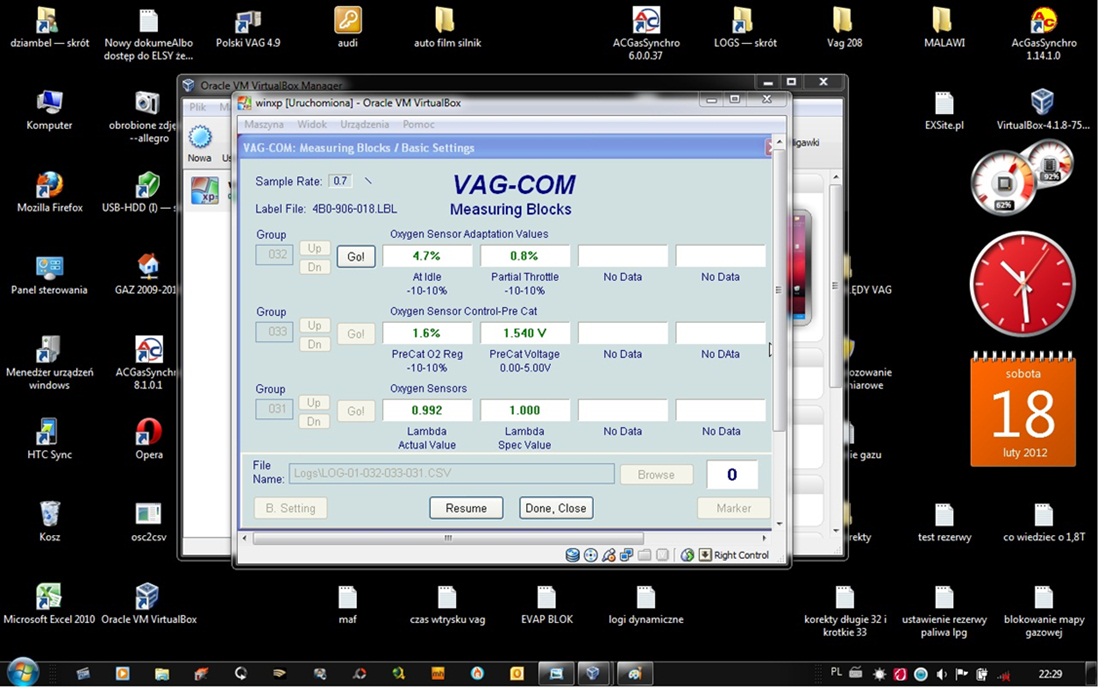Click the log File Name input field

click(451, 473)
